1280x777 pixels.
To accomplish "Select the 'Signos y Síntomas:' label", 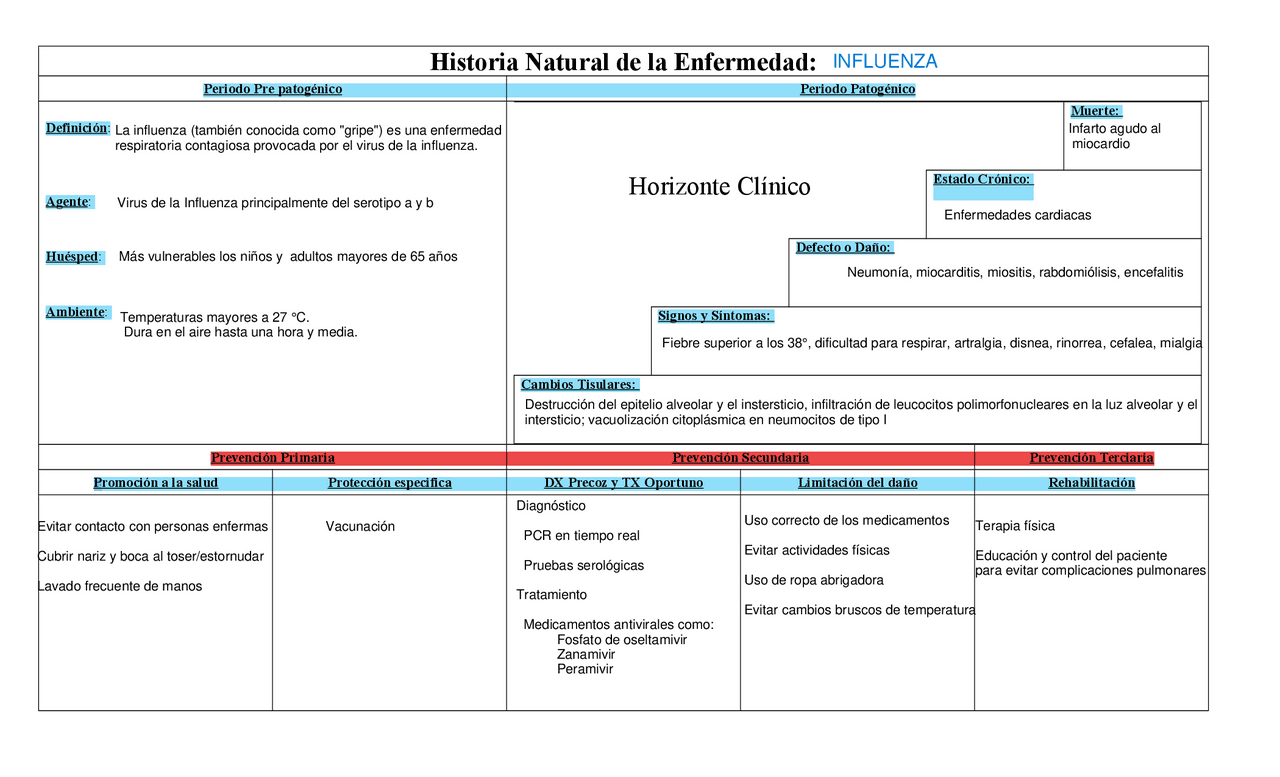I will point(715,316).
